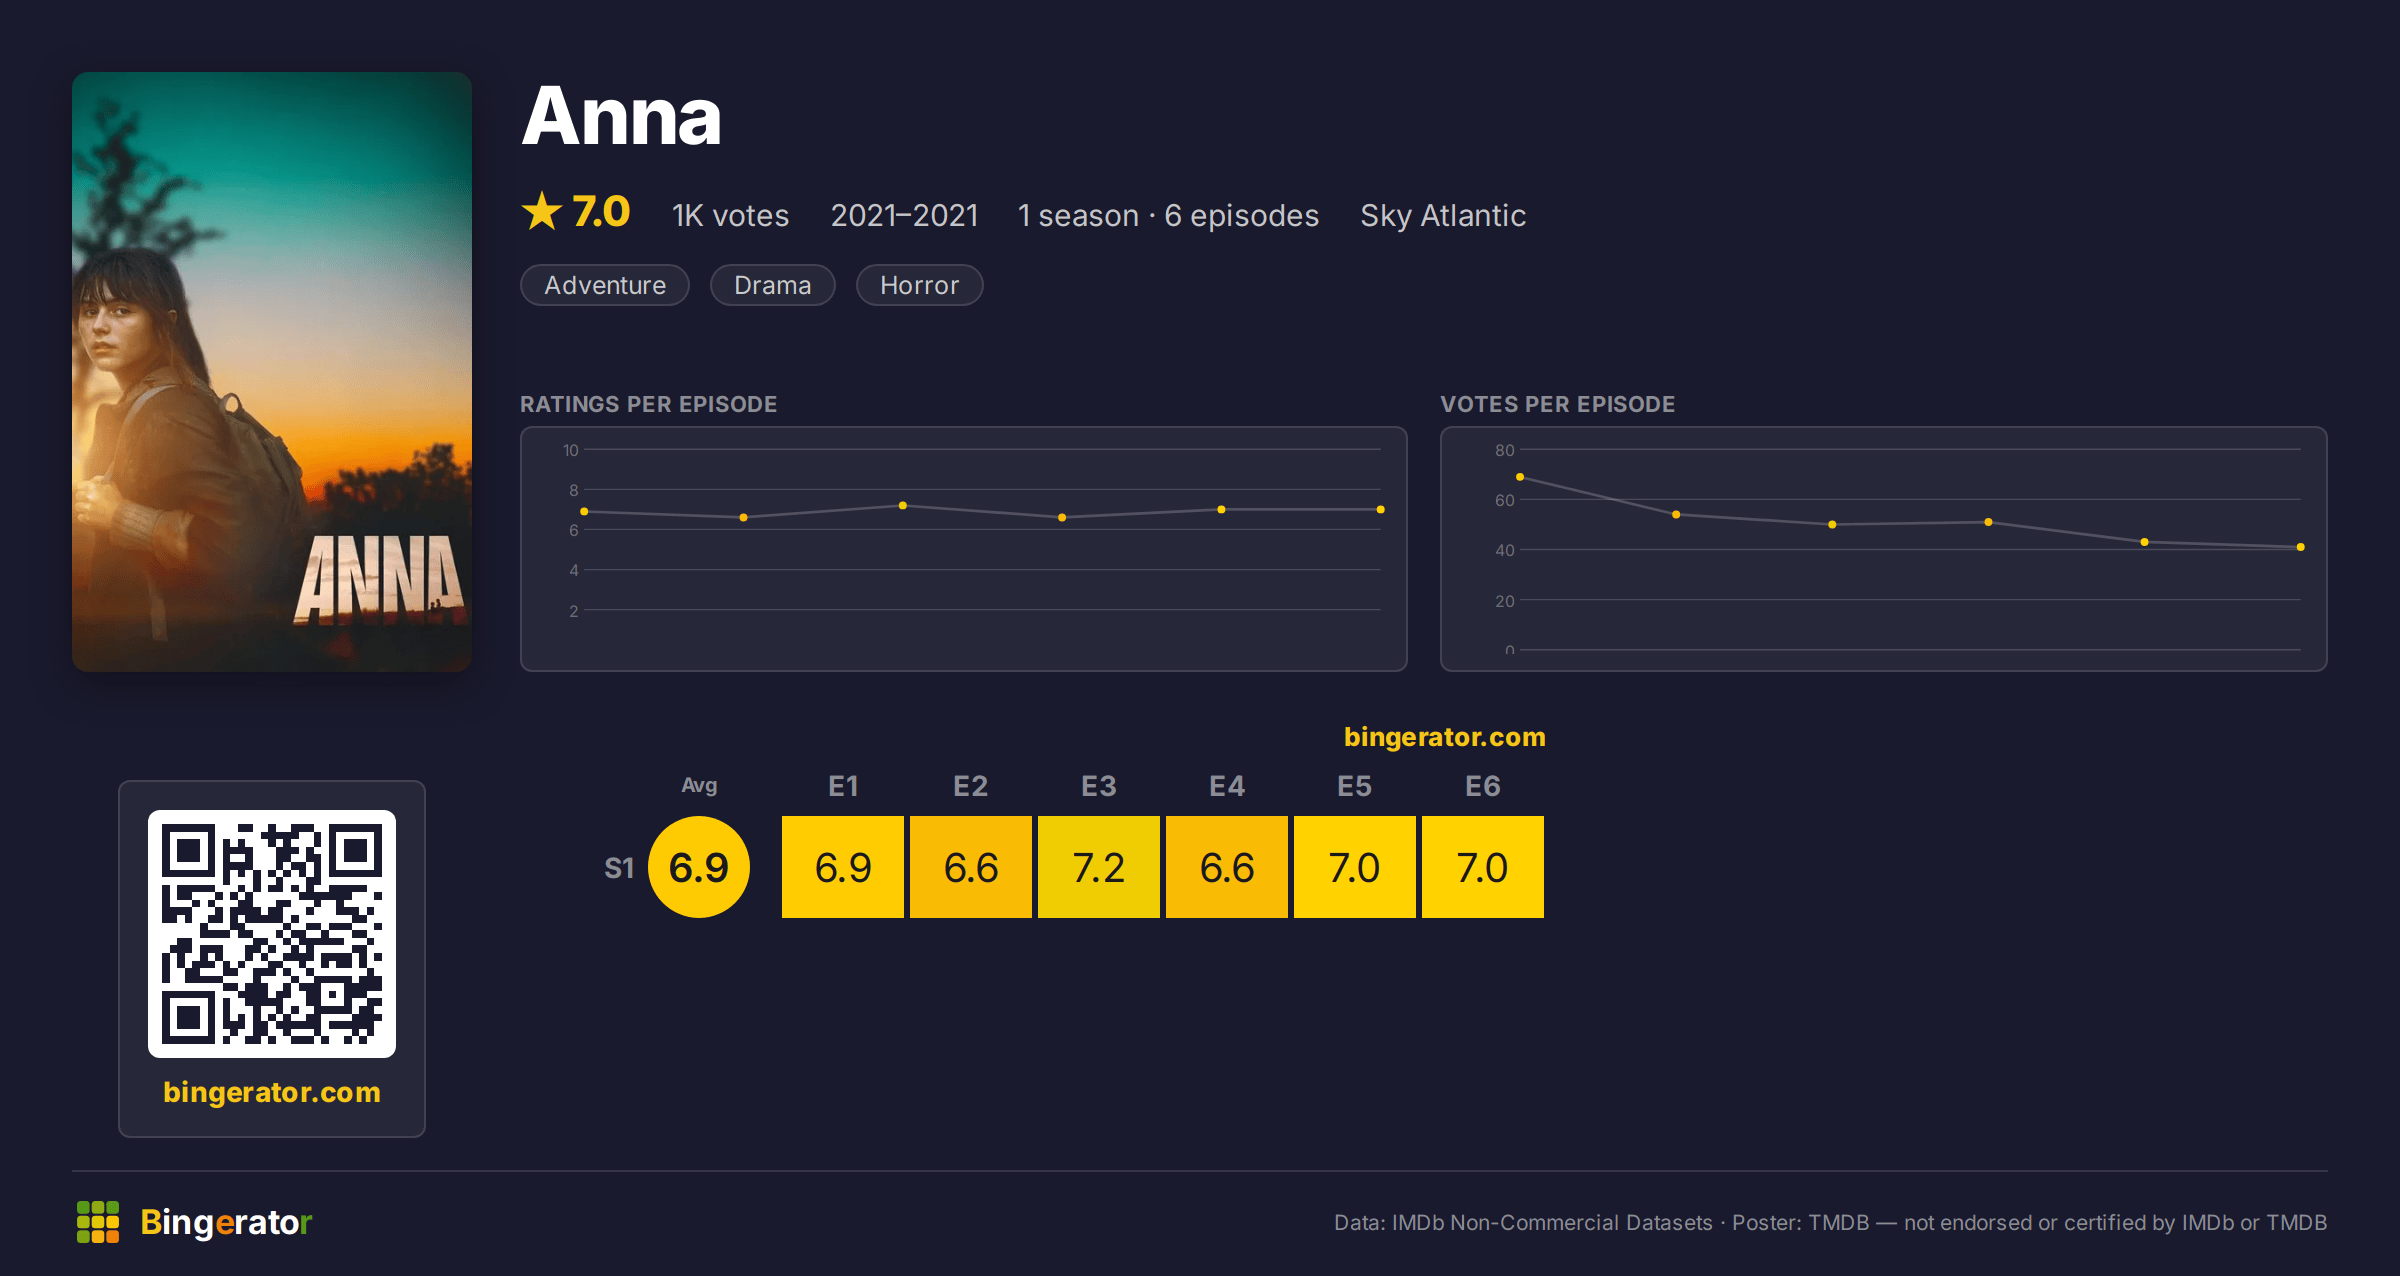The image size is (2400, 1276).
Task: Open the Anna poster thumbnail
Action: (x=272, y=371)
